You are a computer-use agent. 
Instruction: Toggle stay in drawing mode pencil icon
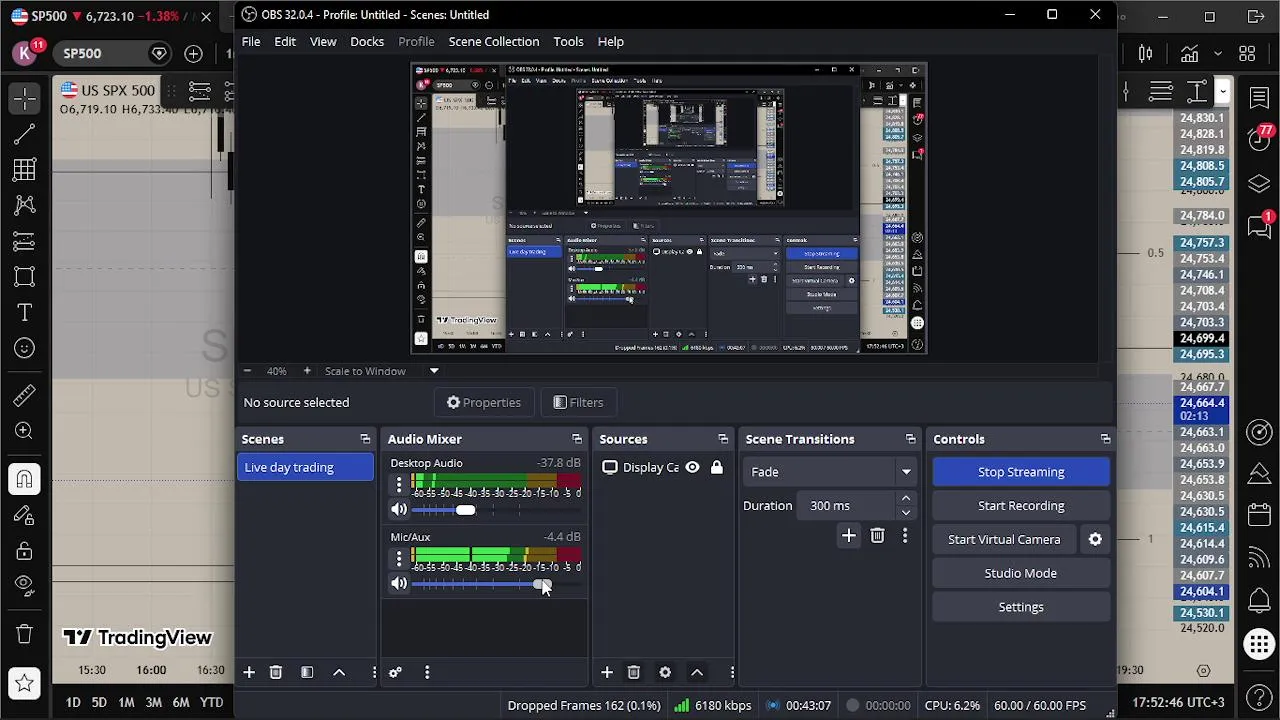pos(25,515)
